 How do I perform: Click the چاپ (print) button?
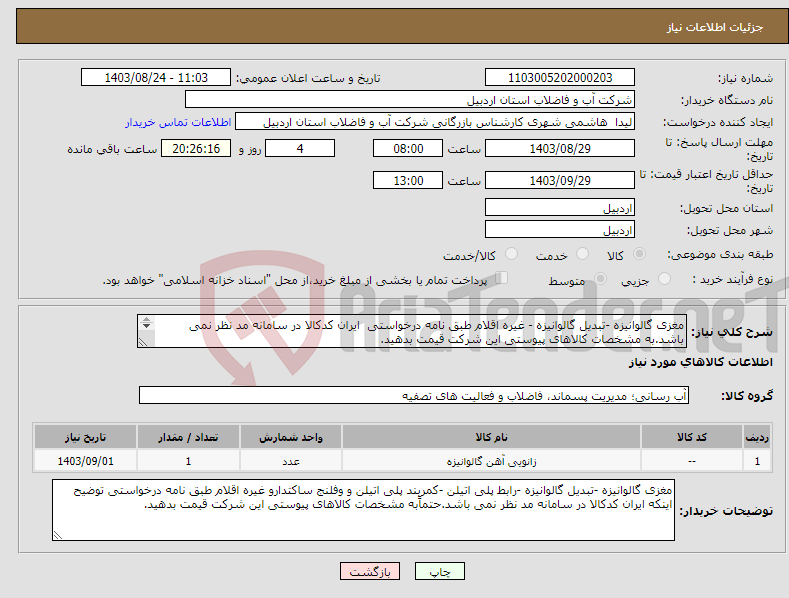tap(439, 571)
